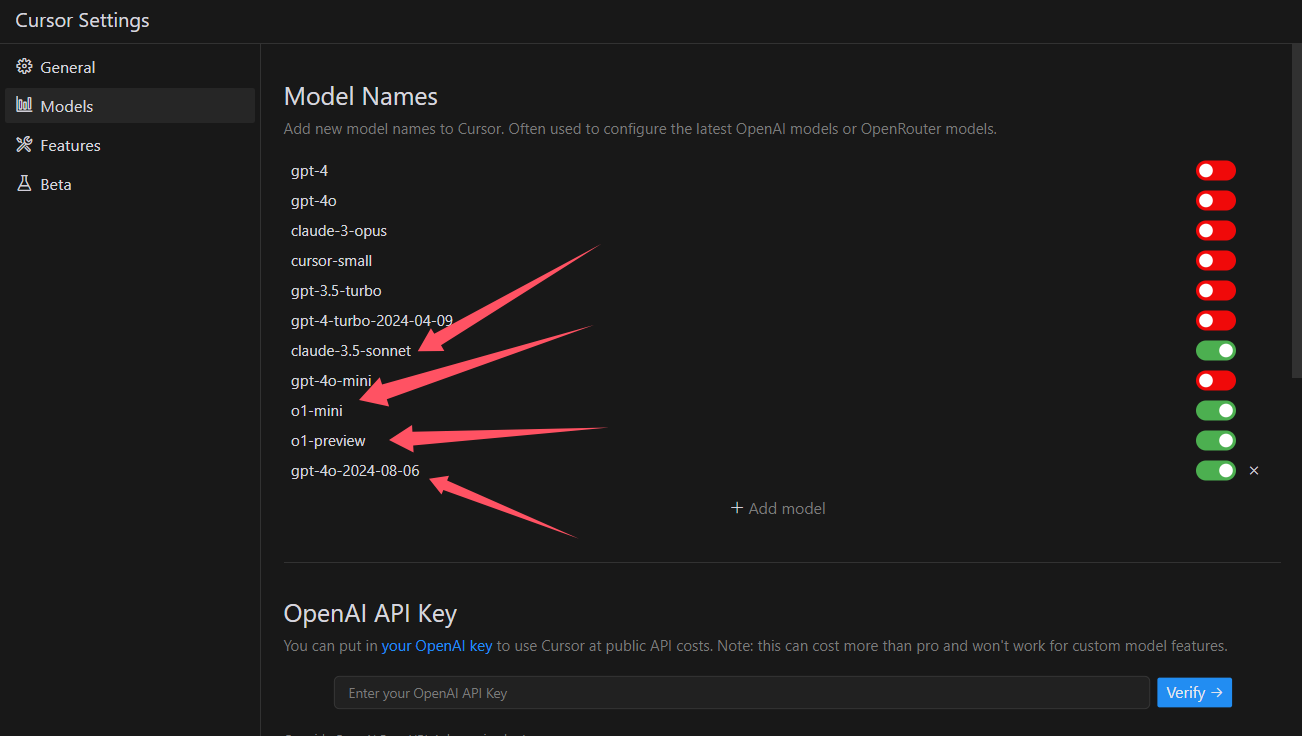This screenshot has width=1302, height=736.
Task: Disable the o1-mini toggle
Action: (x=1216, y=411)
